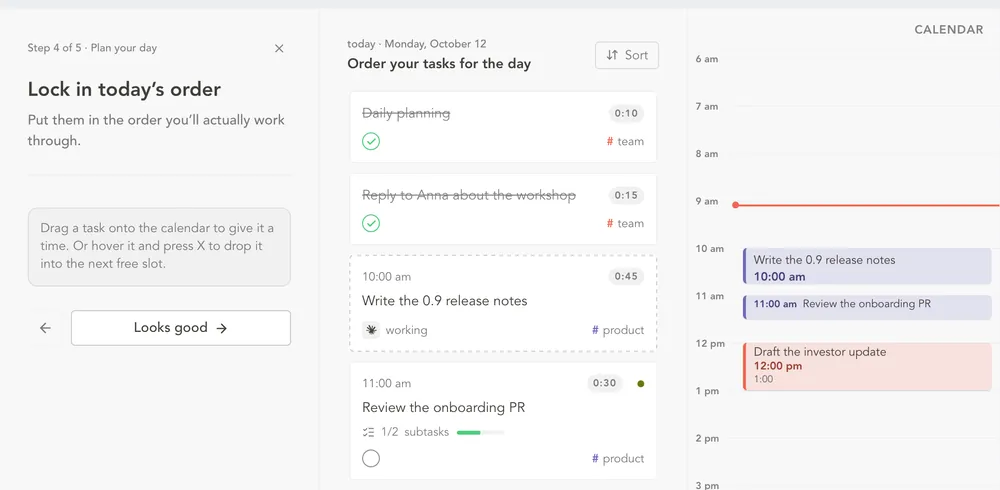This screenshot has height=490, width=1000.
Task: Click the Drag a task onto the calendar hint
Action: (x=159, y=246)
